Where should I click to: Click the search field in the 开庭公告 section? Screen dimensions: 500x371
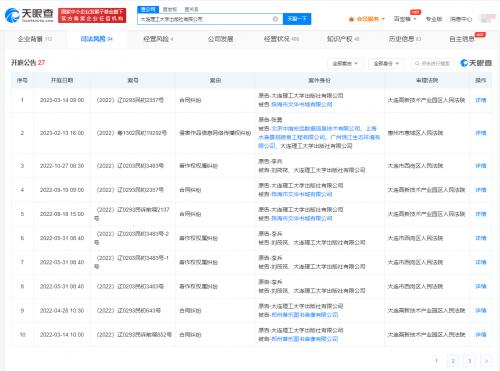[433, 63]
